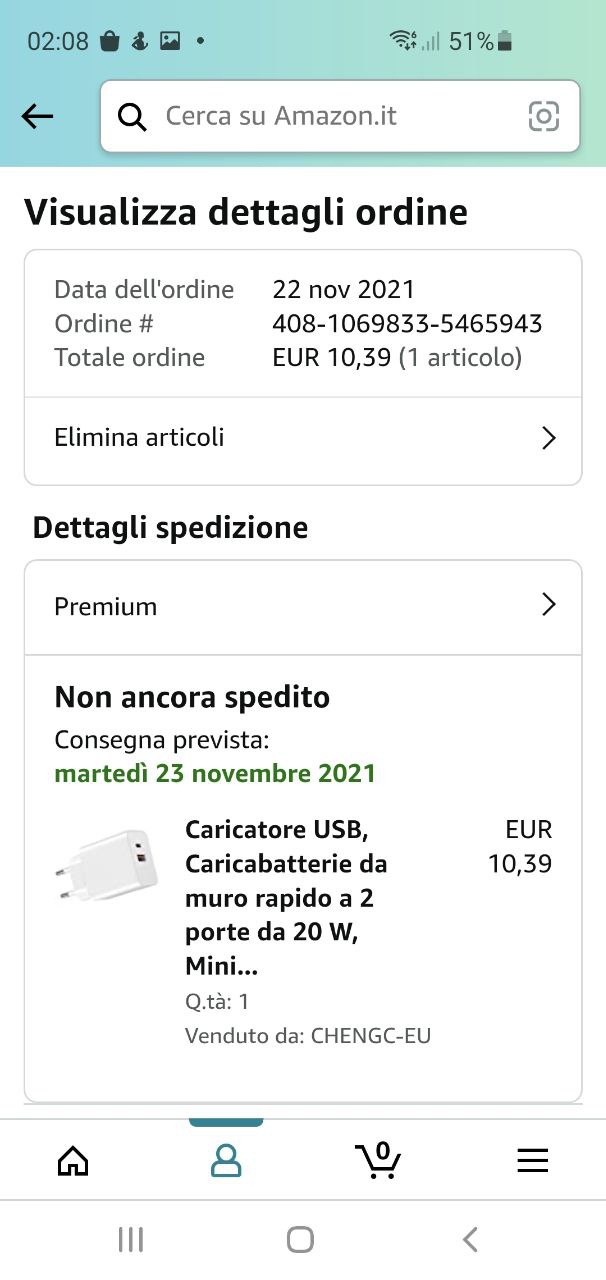Go to the Home tab icon

coord(73,1160)
